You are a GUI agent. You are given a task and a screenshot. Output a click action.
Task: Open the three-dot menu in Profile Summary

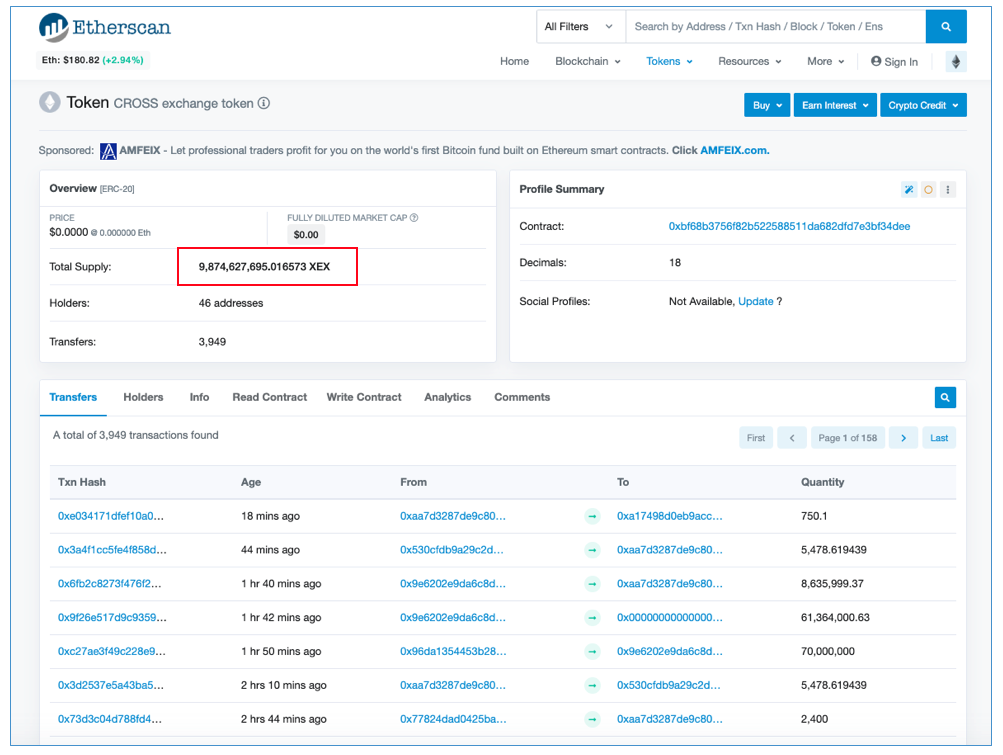[x=947, y=190]
